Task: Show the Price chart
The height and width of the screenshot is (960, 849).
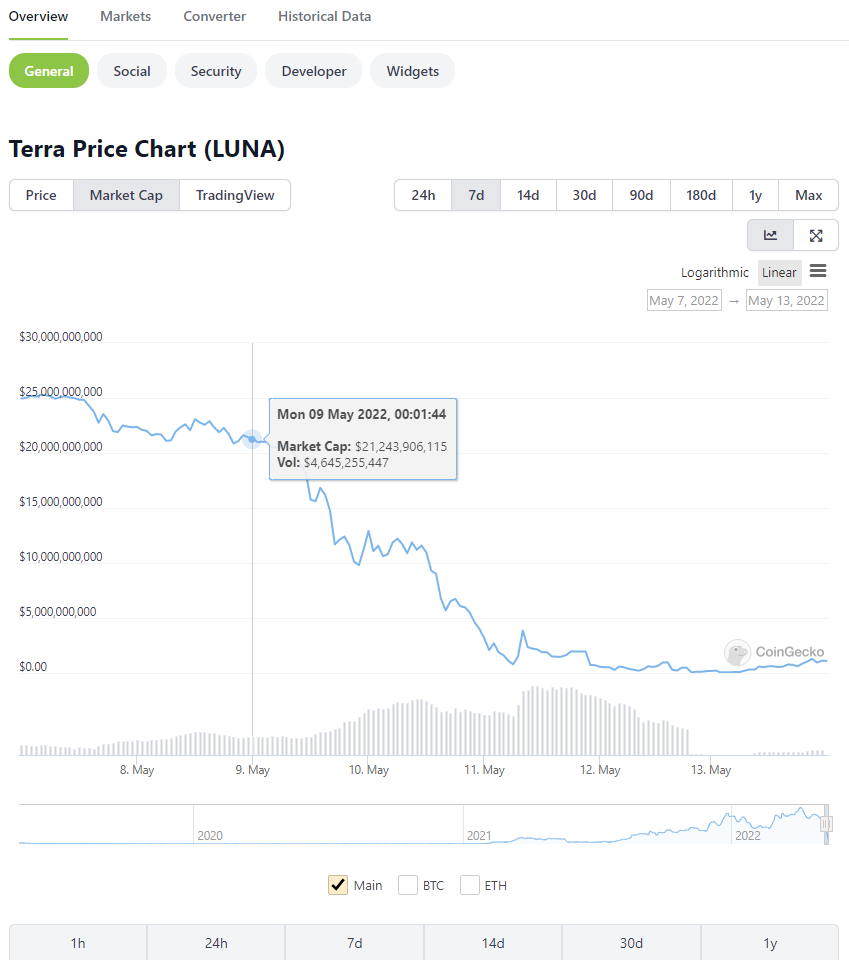Action: click(41, 195)
